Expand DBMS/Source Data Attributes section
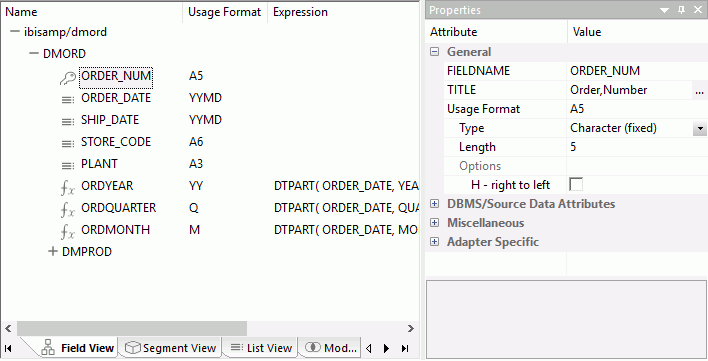Screen dimensions: 708x361 click(x=434, y=204)
